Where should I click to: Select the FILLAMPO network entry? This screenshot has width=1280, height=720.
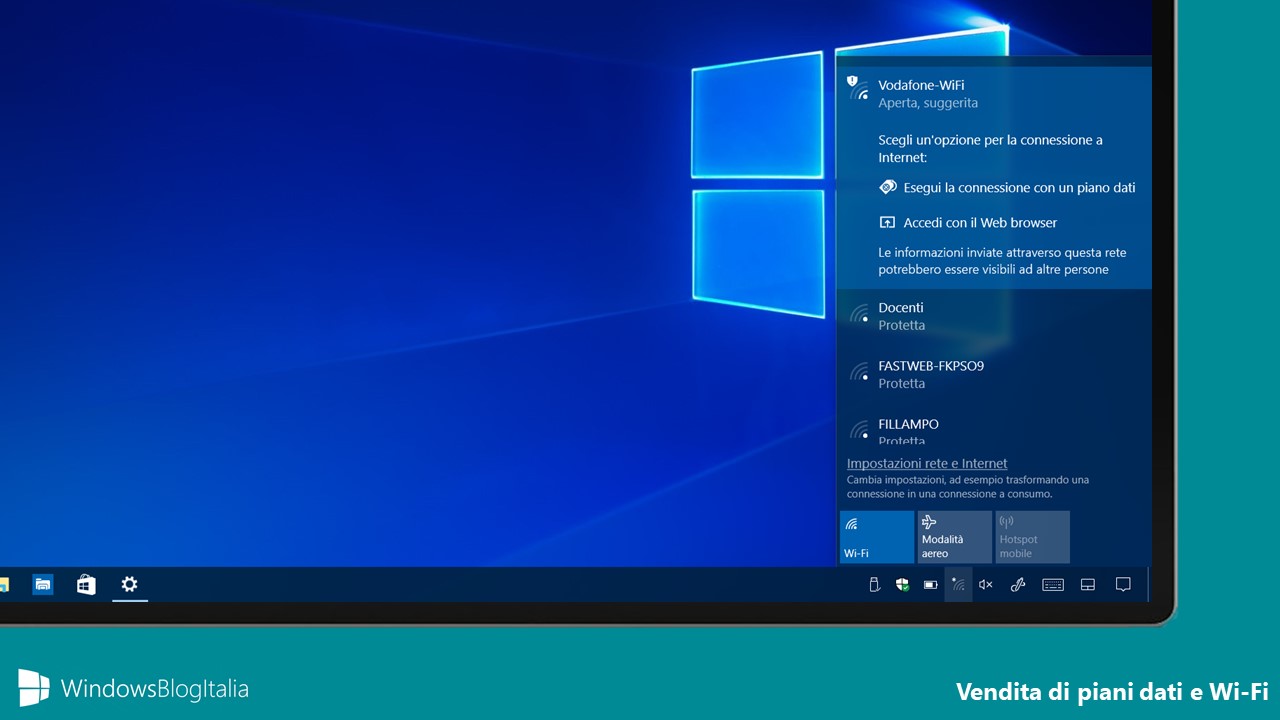994,425
